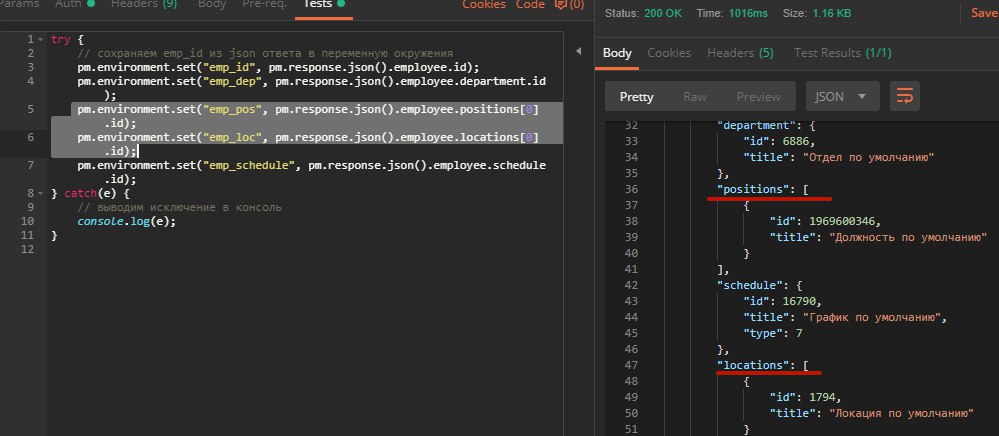This screenshot has height=436, width=999.
Task: Click the comment about выводим исключение в консоль
Action: (x=180, y=207)
